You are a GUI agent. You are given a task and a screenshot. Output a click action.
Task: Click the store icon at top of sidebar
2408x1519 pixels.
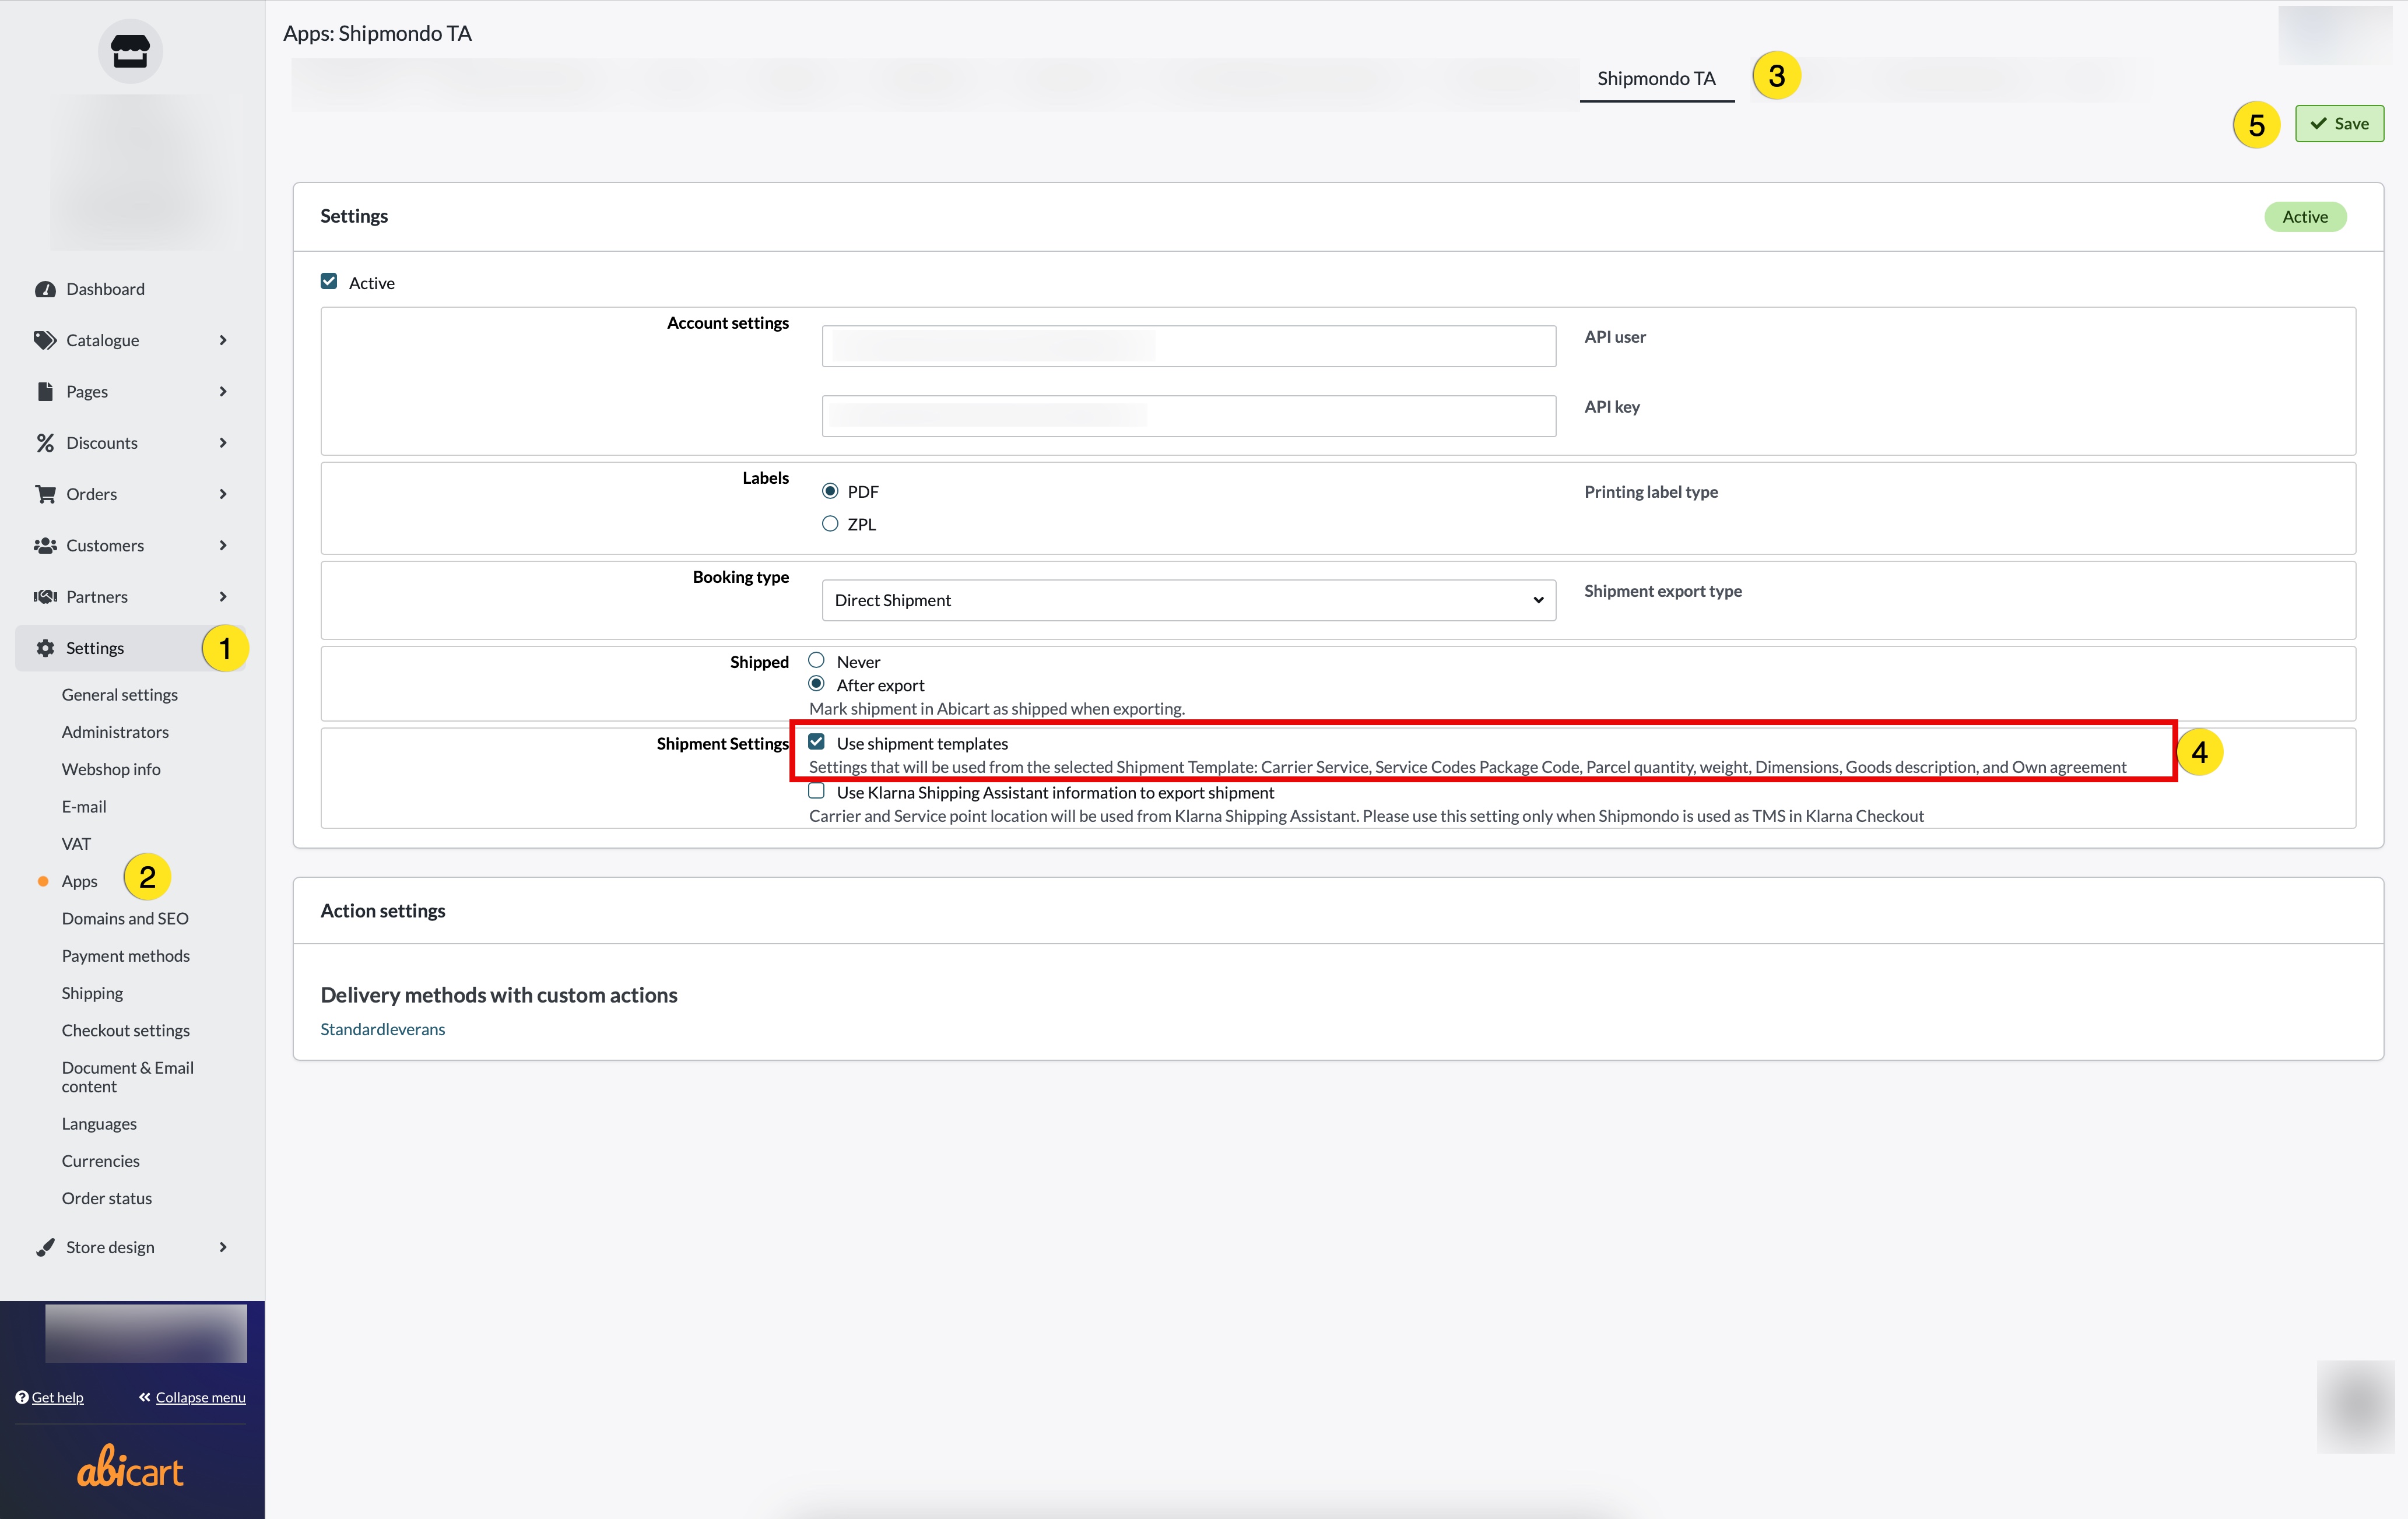pyautogui.click(x=130, y=51)
